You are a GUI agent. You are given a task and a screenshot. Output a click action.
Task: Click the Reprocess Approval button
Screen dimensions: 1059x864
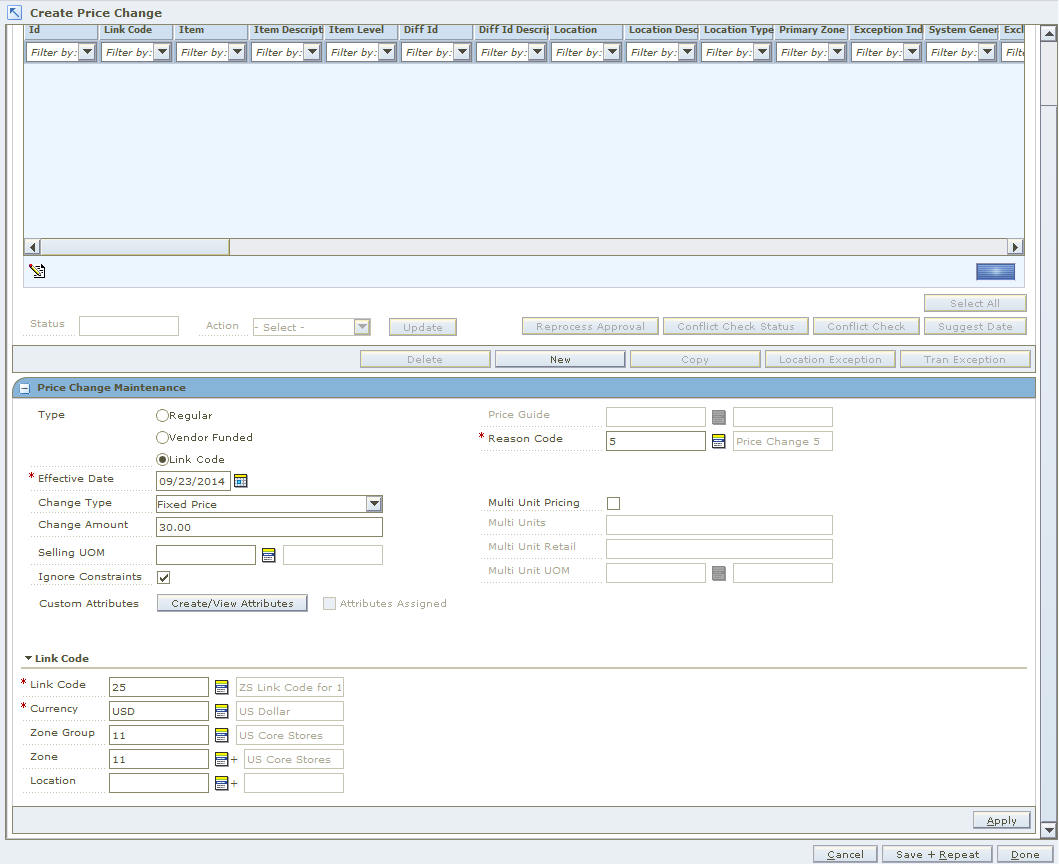point(590,326)
